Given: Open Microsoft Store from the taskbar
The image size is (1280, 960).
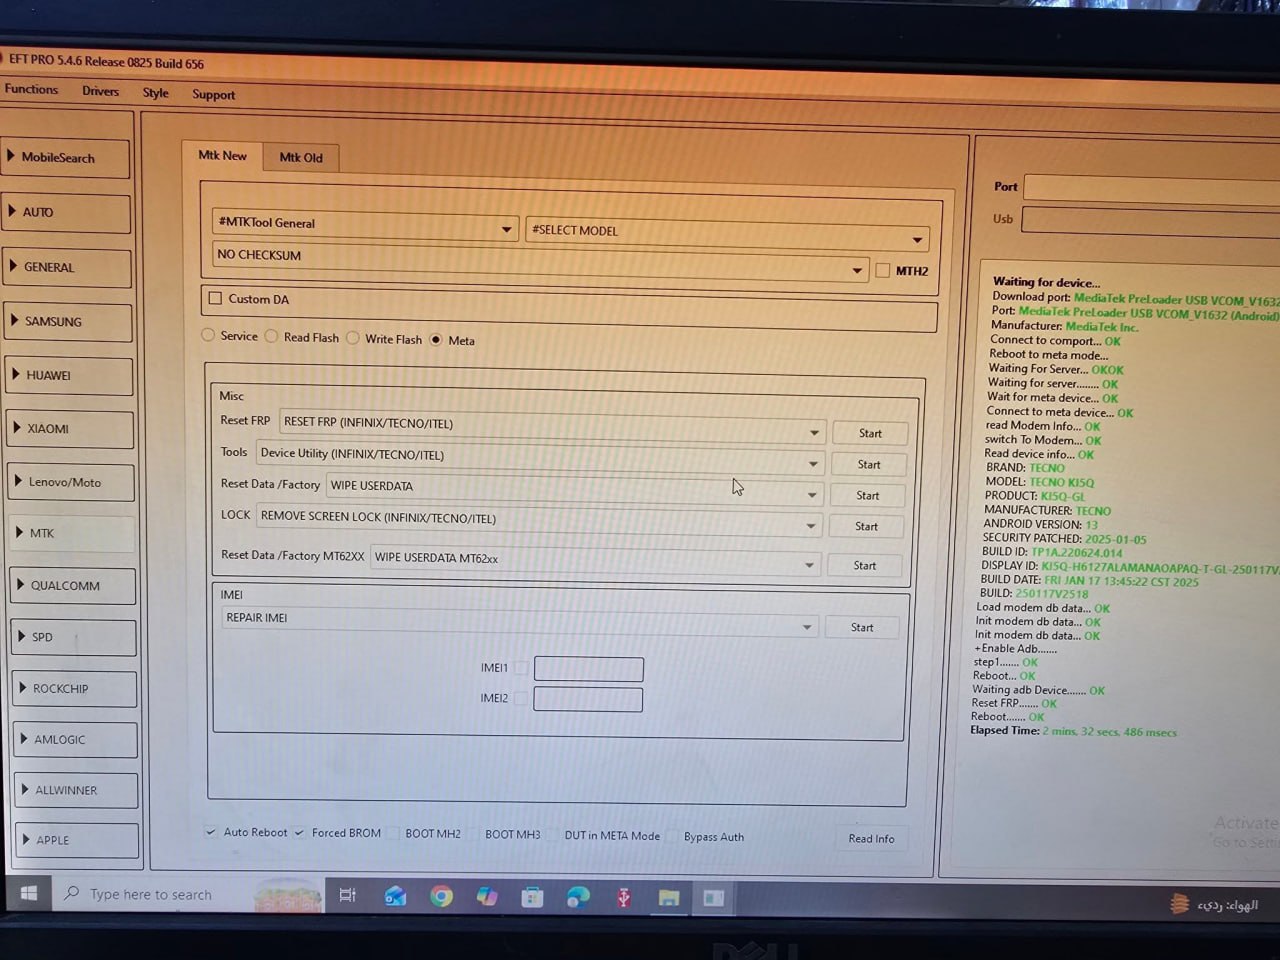Looking at the screenshot, I should coord(532,897).
